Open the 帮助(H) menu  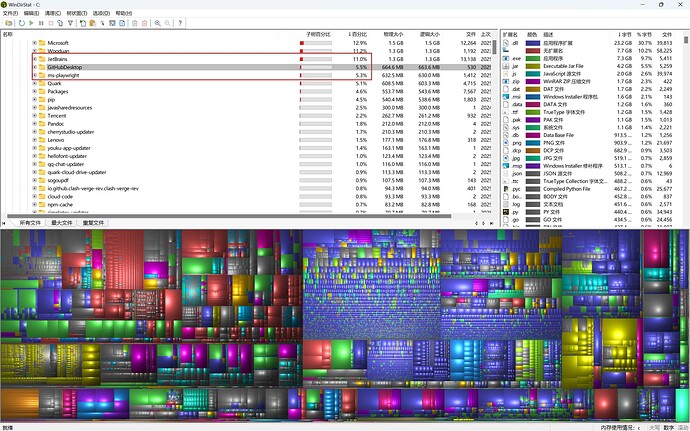(124, 13)
